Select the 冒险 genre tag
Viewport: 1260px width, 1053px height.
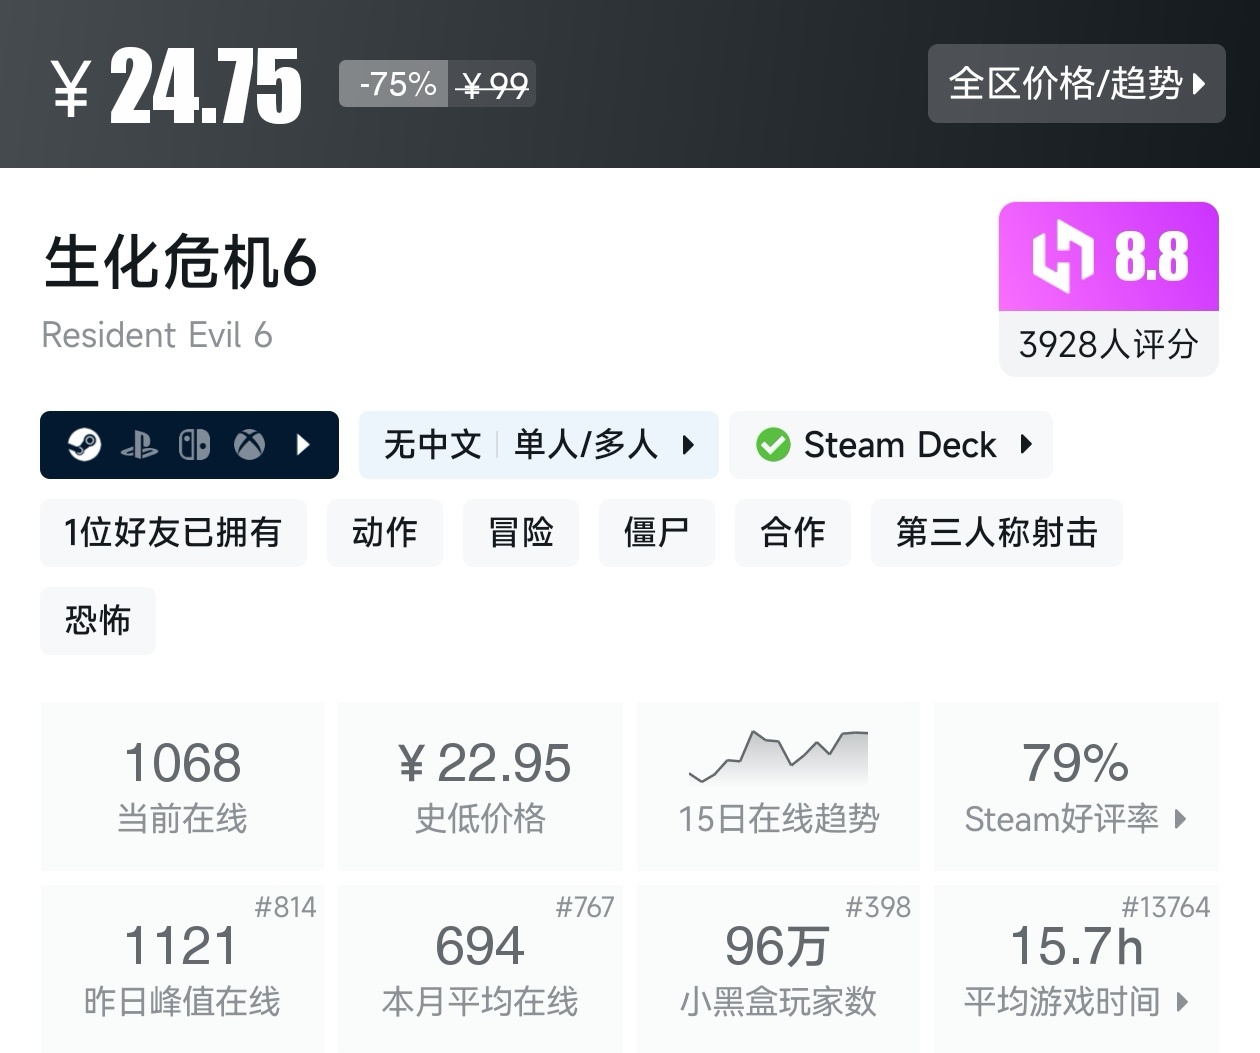pos(521,533)
